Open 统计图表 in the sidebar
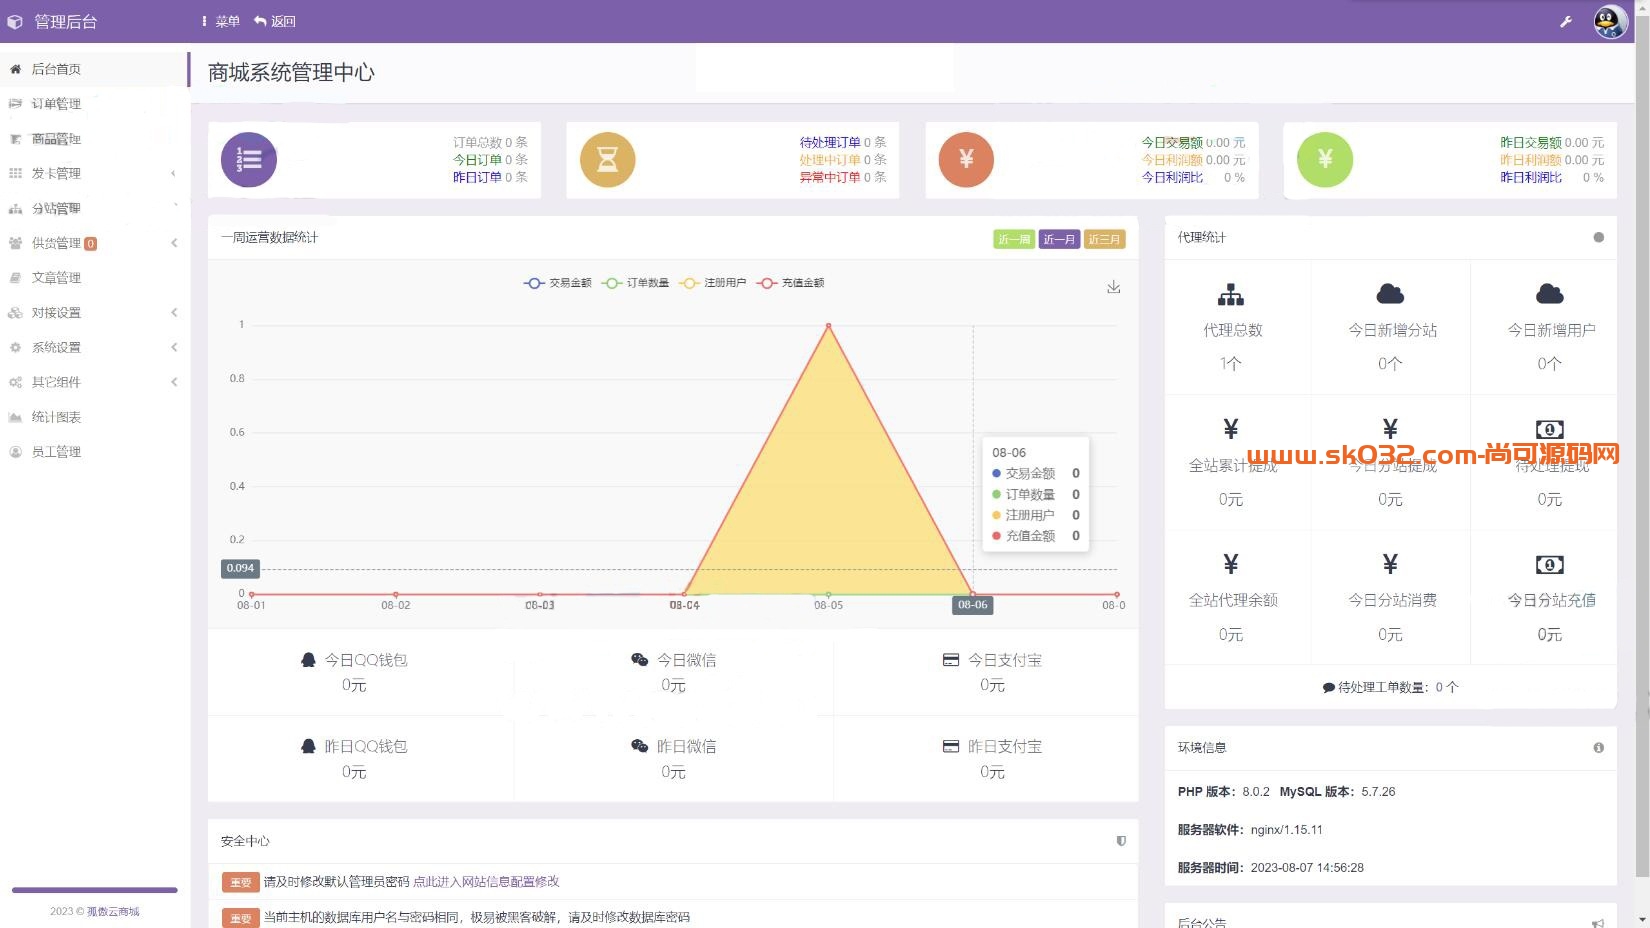Viewport: 1650px width, 928px height. coord(95,417)
